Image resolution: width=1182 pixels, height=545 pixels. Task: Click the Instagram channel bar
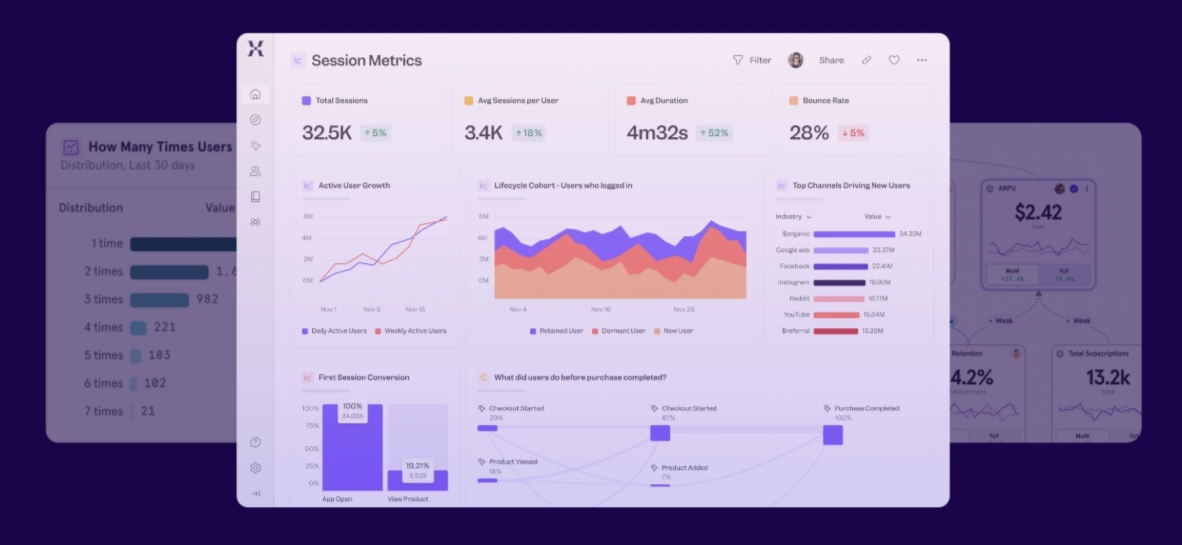pyautogui.click(x=839, y=283)
